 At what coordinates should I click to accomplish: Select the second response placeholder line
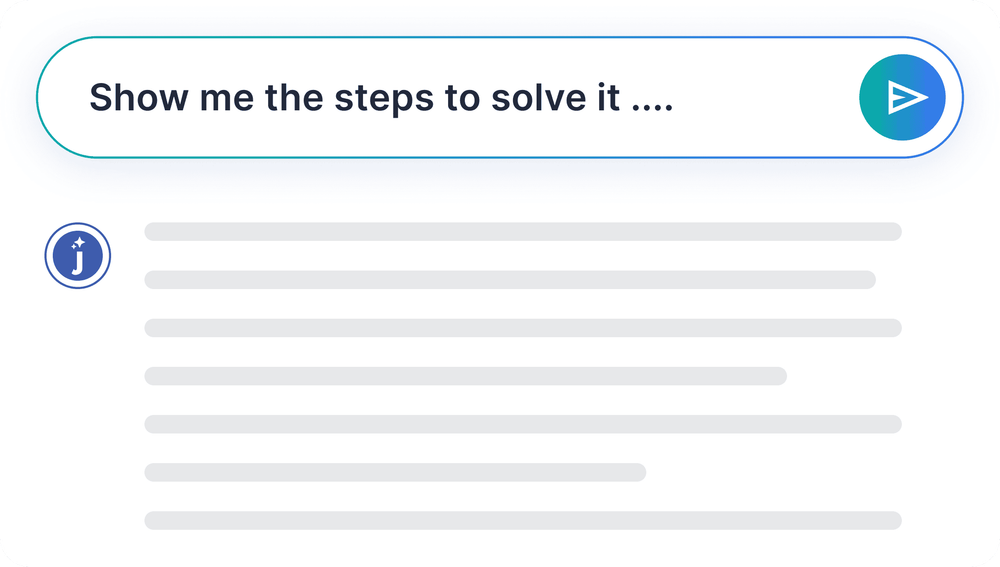point(510,280)
